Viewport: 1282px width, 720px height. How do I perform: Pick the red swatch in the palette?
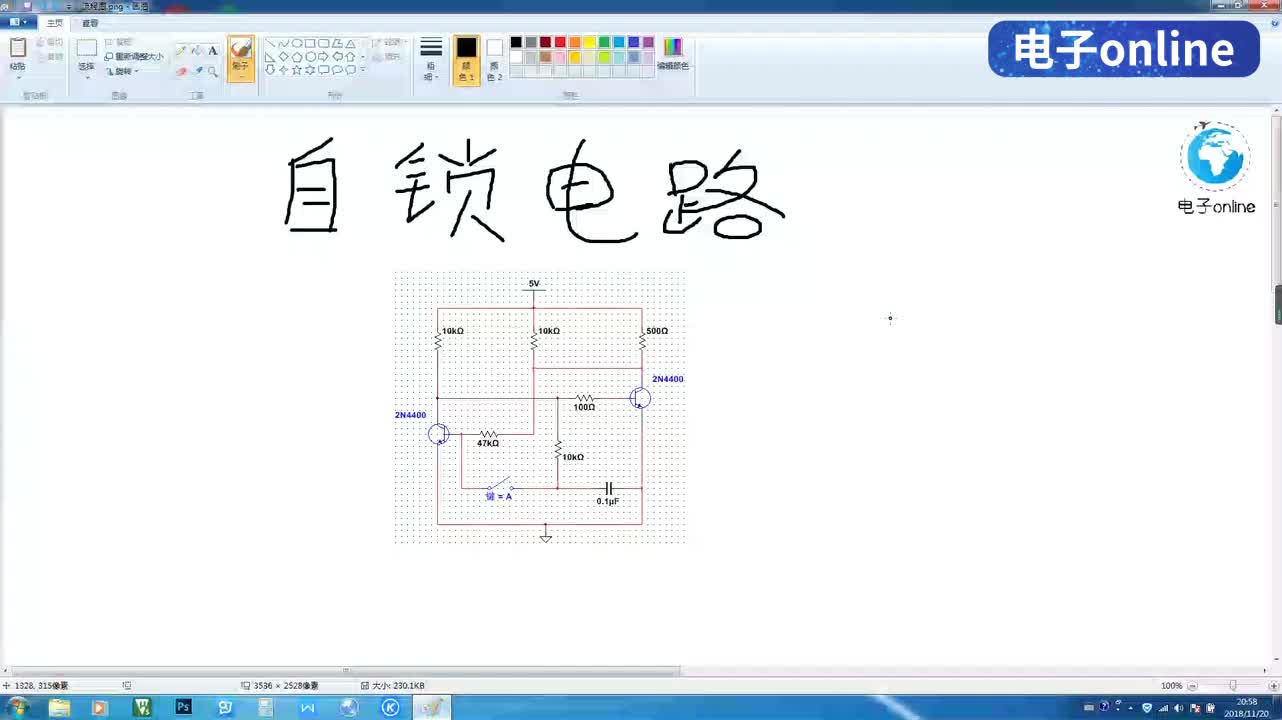coord(560,43)
